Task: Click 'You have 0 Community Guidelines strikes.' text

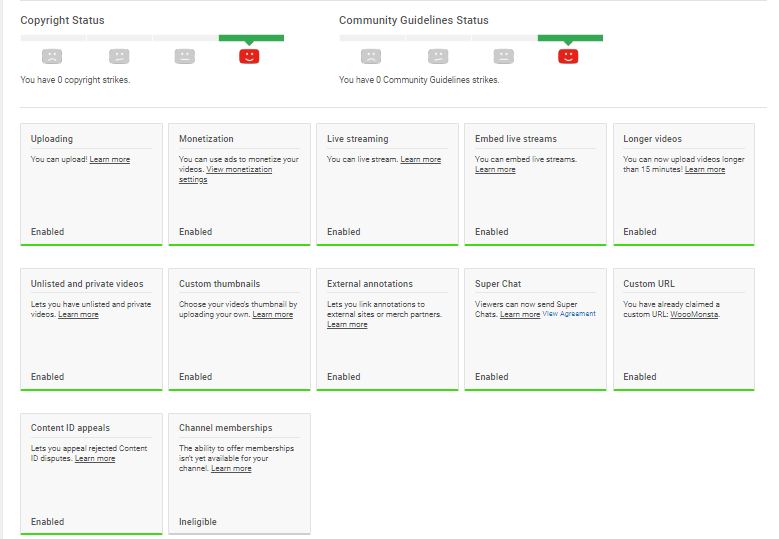Action: [x=419, y=79]
